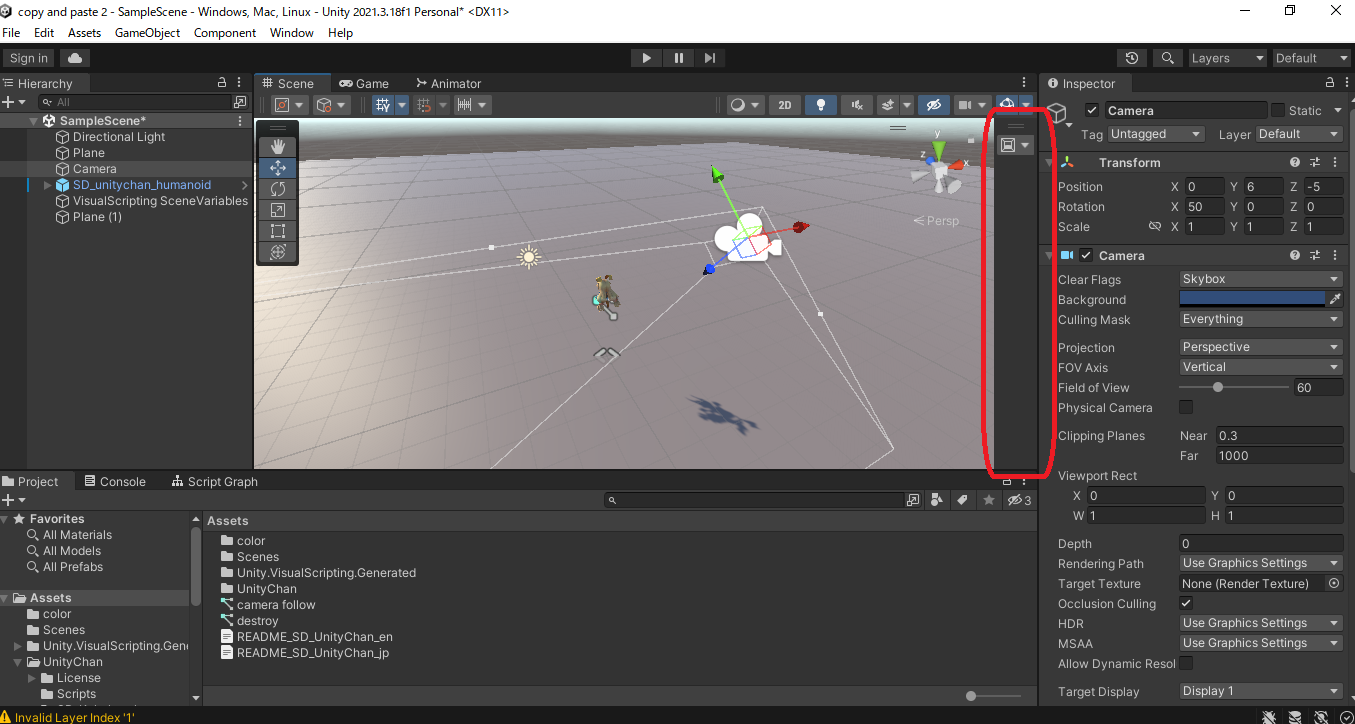The width and height of the screenshot is (1355, 724).
Task: Select the Hand (pan) tool
Action: pyautogui.click(x=277, y=146)
